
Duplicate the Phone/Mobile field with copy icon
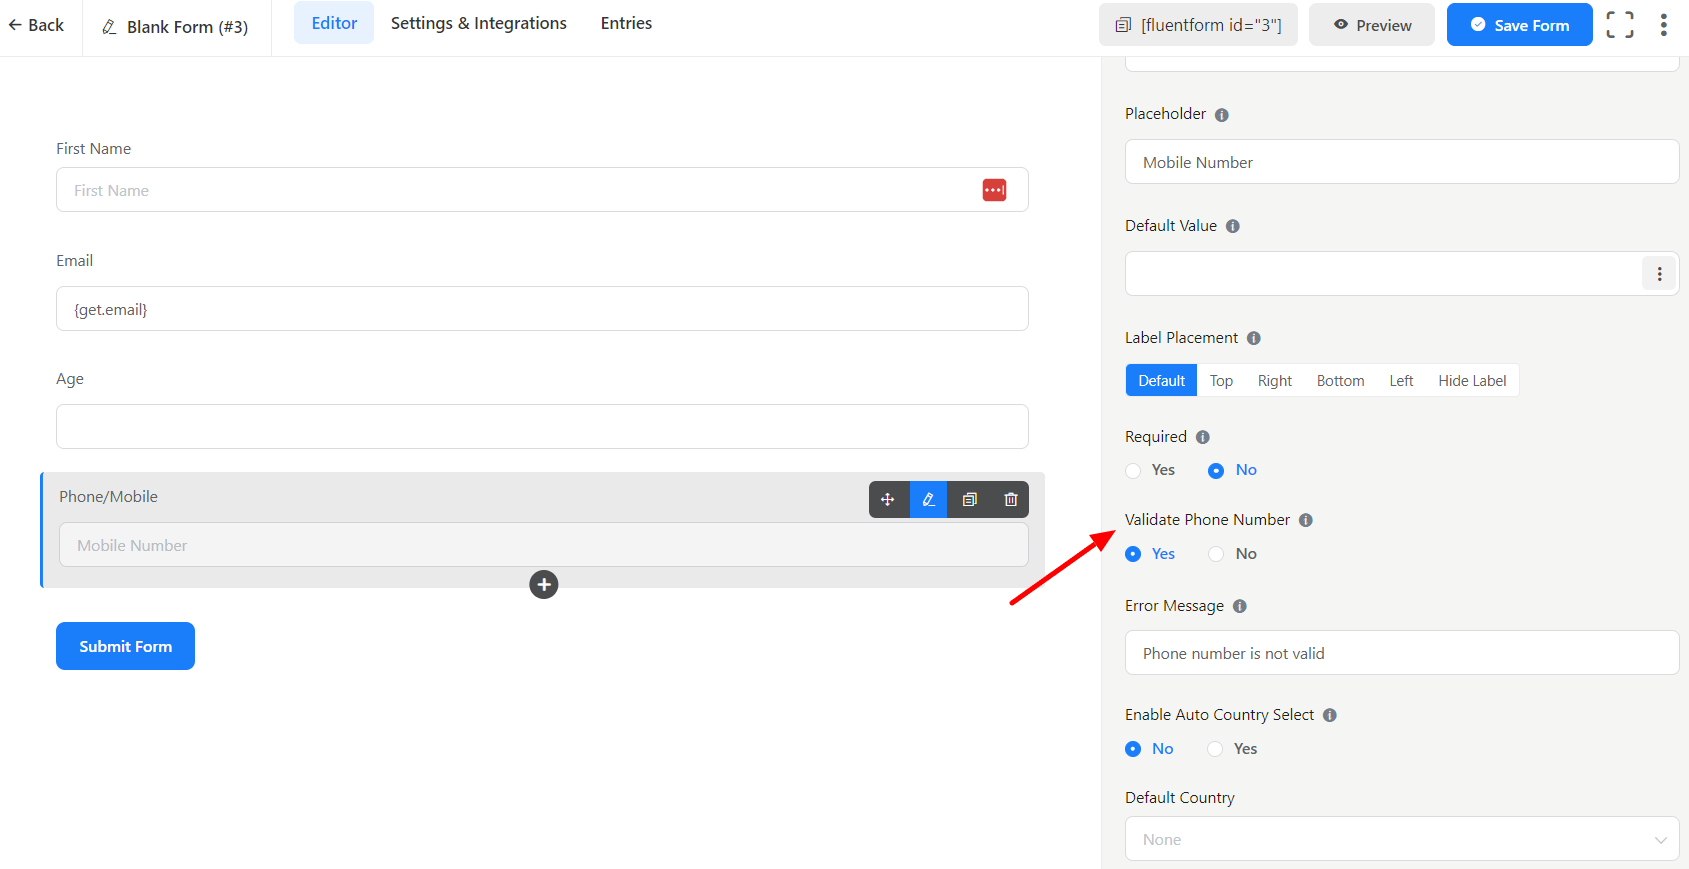pyautogui.click(x=969, y=500)
